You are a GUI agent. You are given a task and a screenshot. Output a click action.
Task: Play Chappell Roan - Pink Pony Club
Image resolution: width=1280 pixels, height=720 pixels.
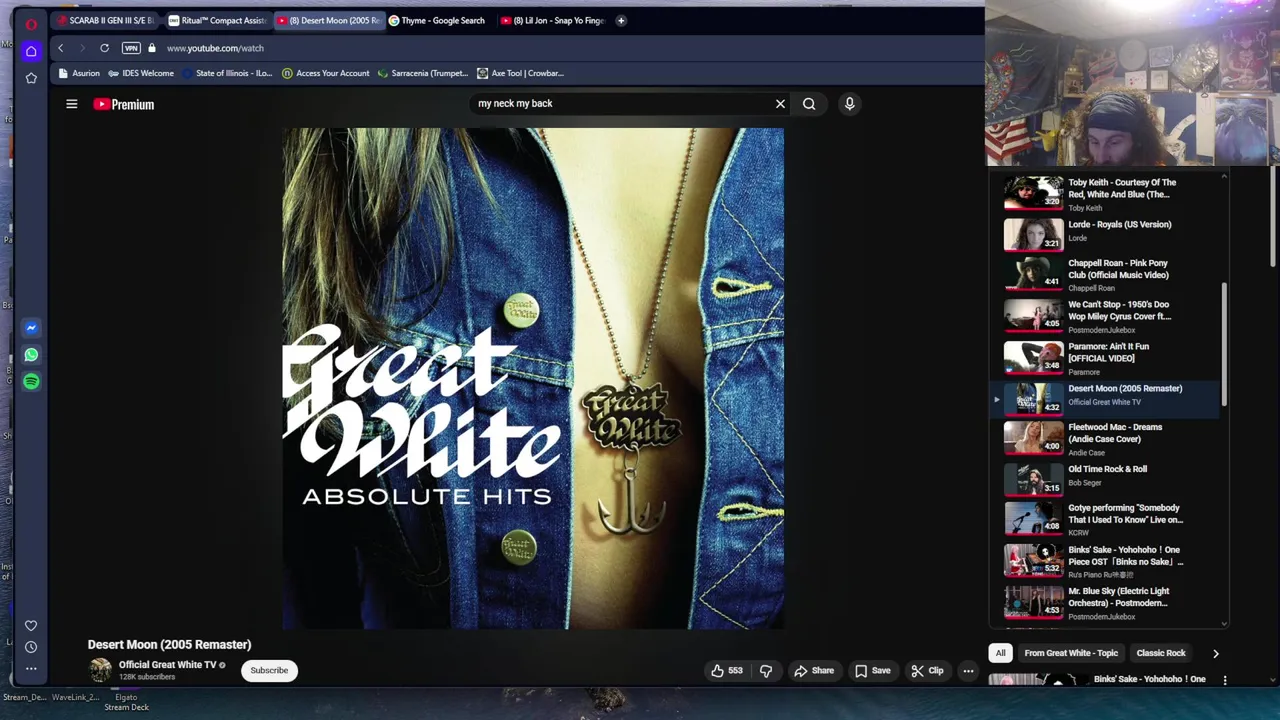(1105, 275)
